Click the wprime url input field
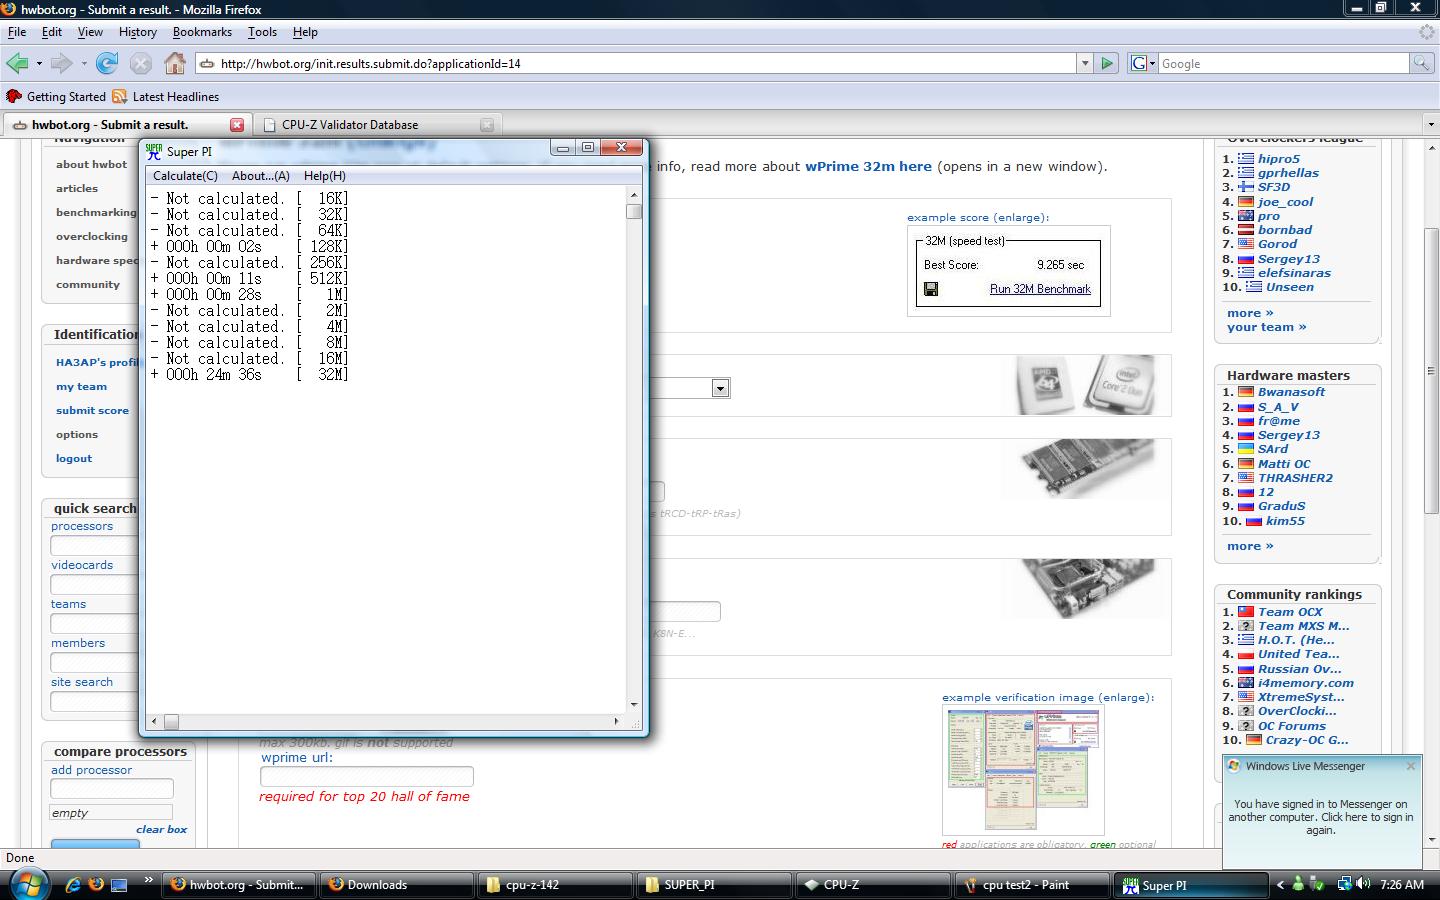This screenshot has height=900, width=1440. 366,776
